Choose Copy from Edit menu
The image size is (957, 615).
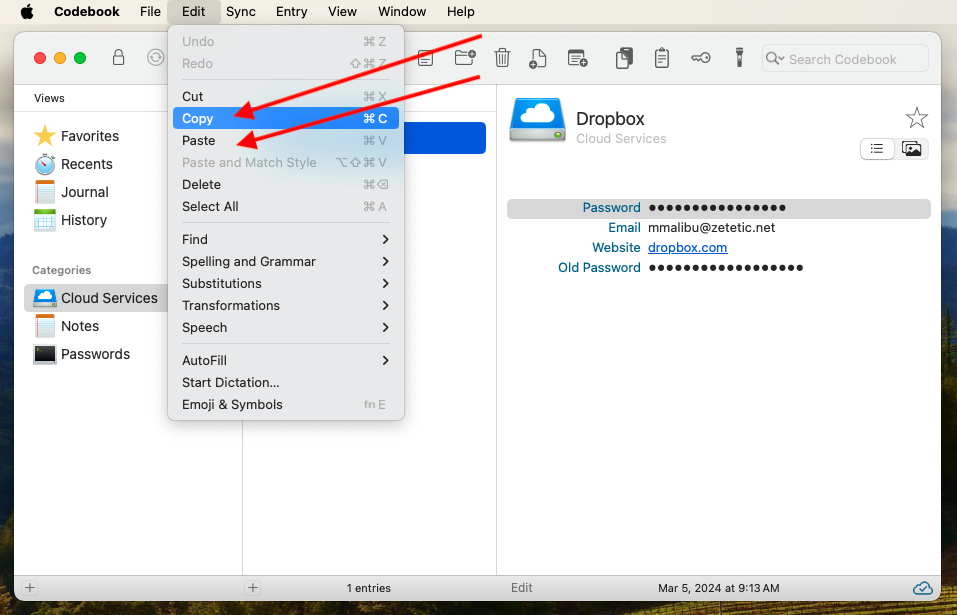click(x=286, y=118)
